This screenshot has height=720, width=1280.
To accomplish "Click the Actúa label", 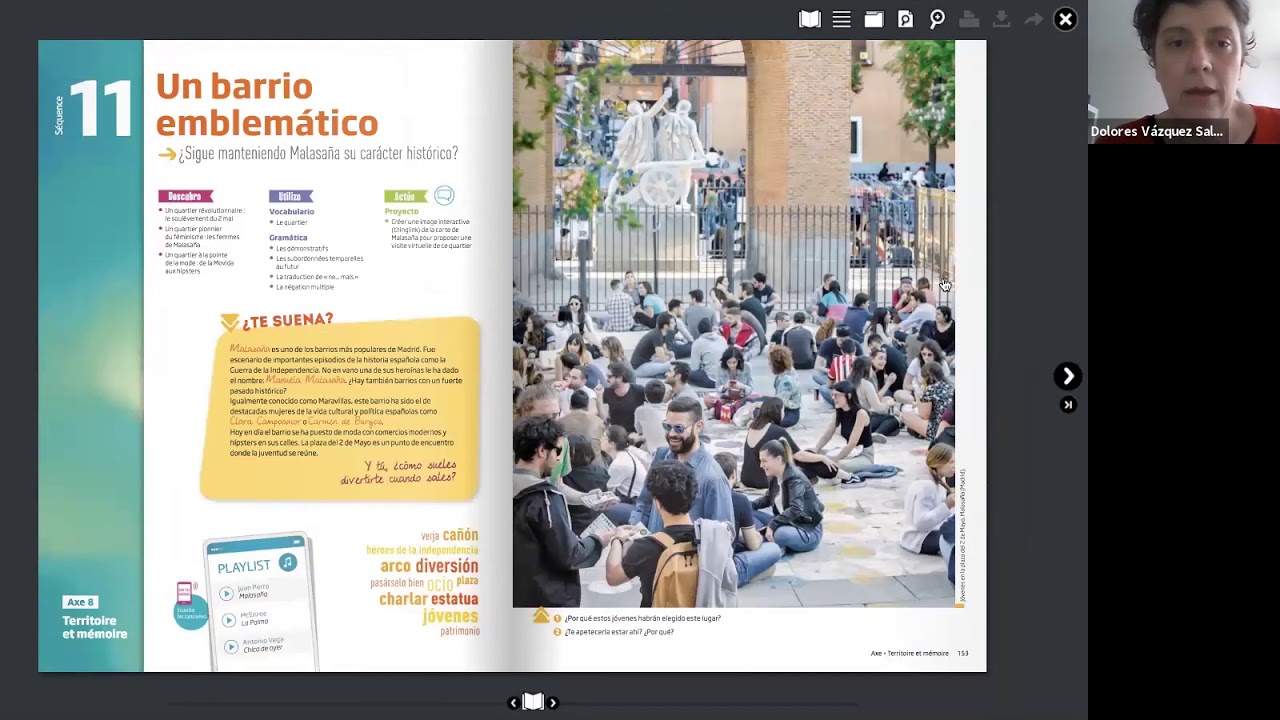I will pyautogui.click(x=404, y=196).
